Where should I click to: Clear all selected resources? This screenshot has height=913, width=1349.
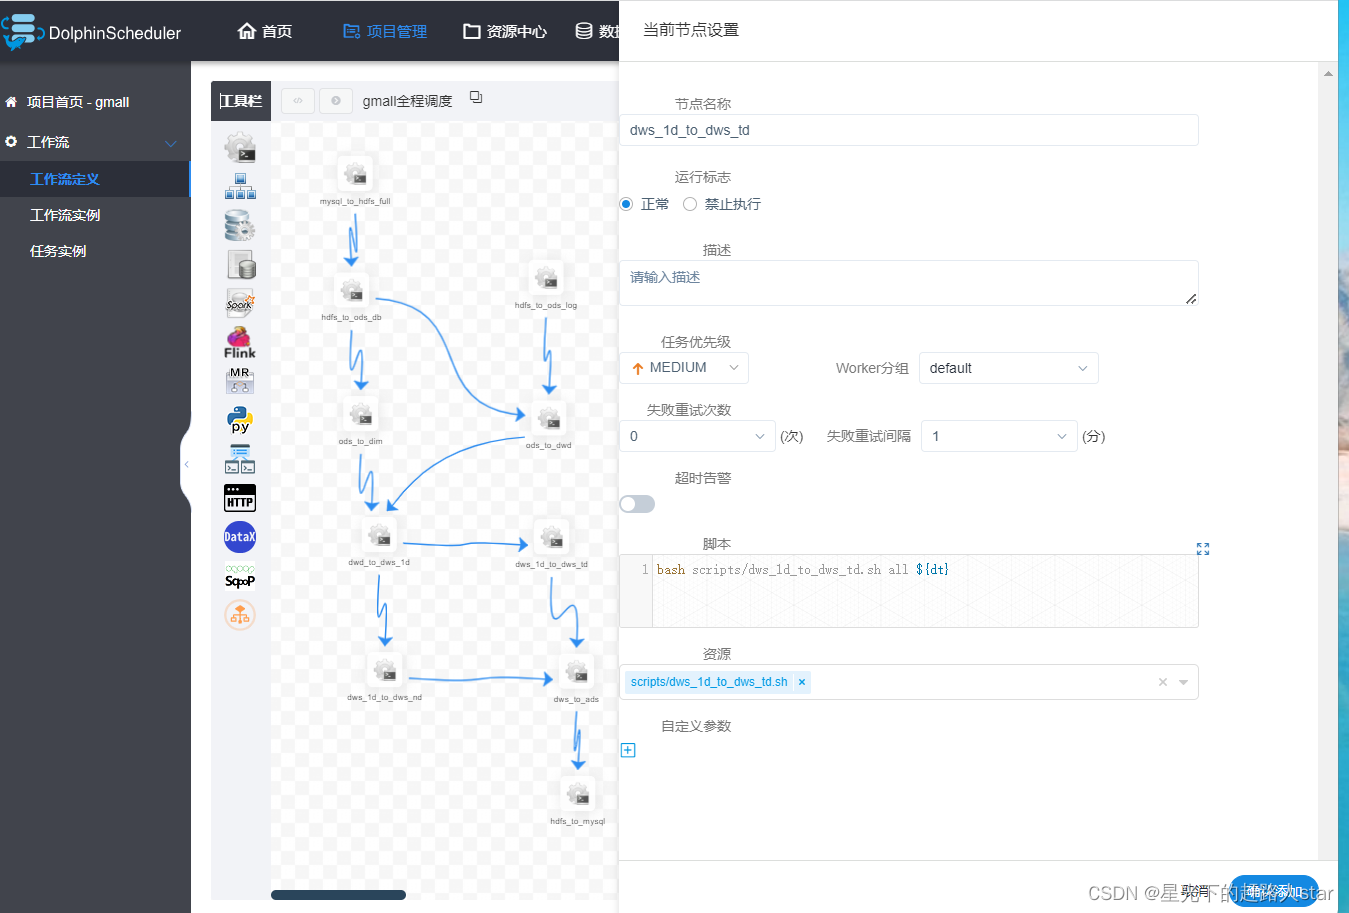point(1163,682)
